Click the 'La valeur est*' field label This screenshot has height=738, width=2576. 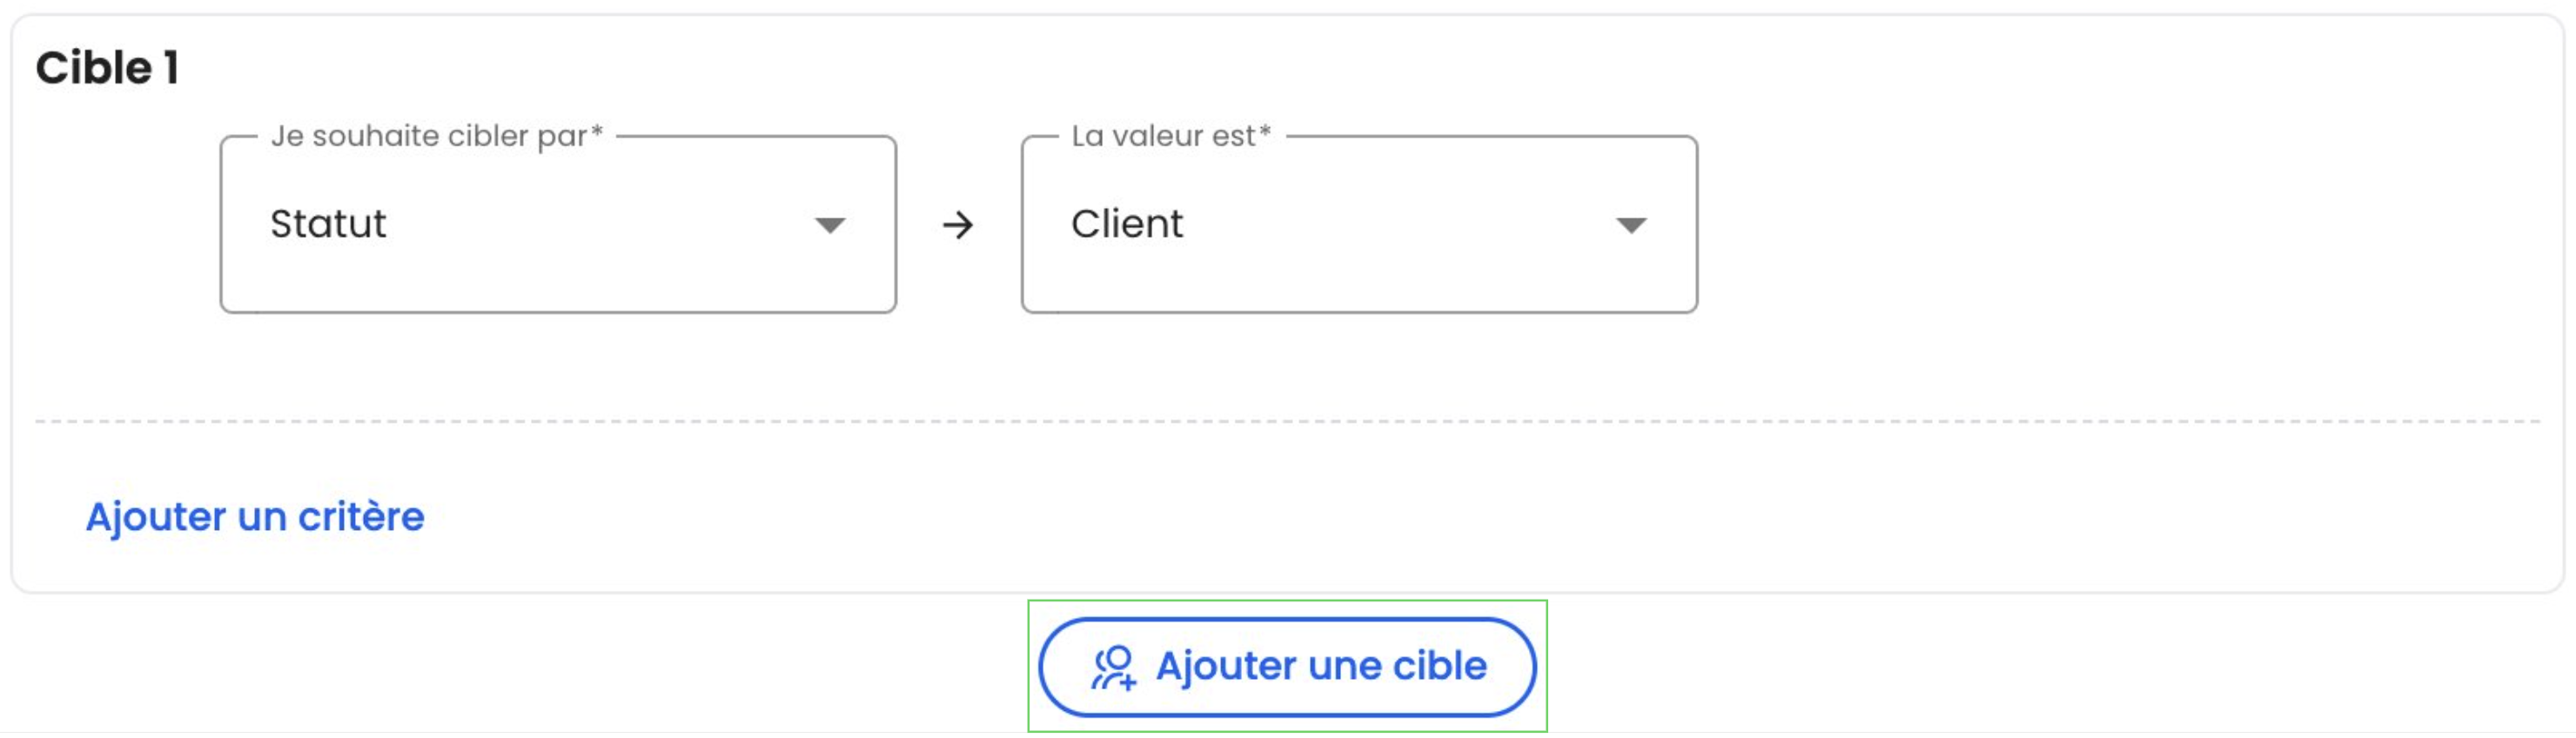point(1171,136)
